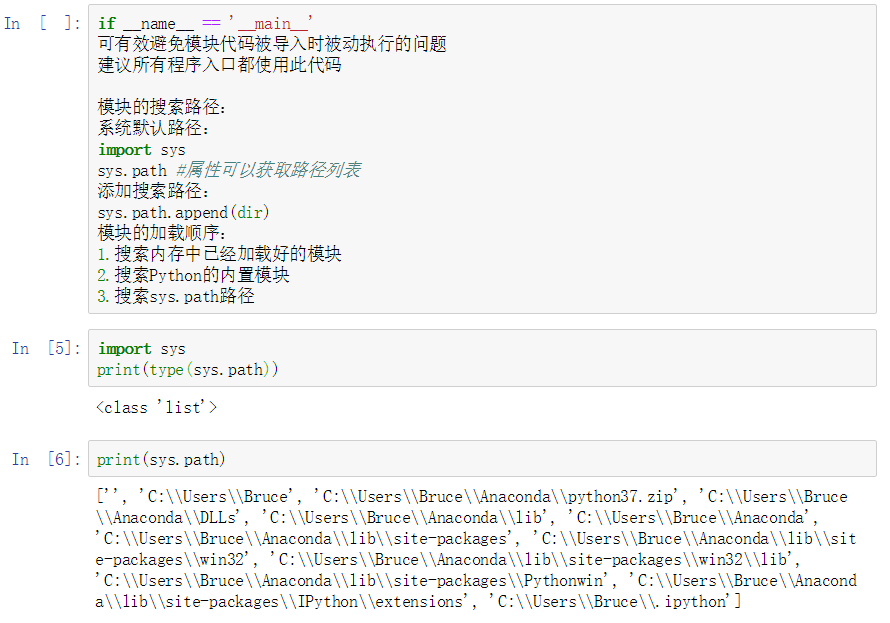Image resolution: width=890 pixels, height=623 pixels.
Task: Click the line 3.搜索sys.path路径
Action: coord(176,296)
